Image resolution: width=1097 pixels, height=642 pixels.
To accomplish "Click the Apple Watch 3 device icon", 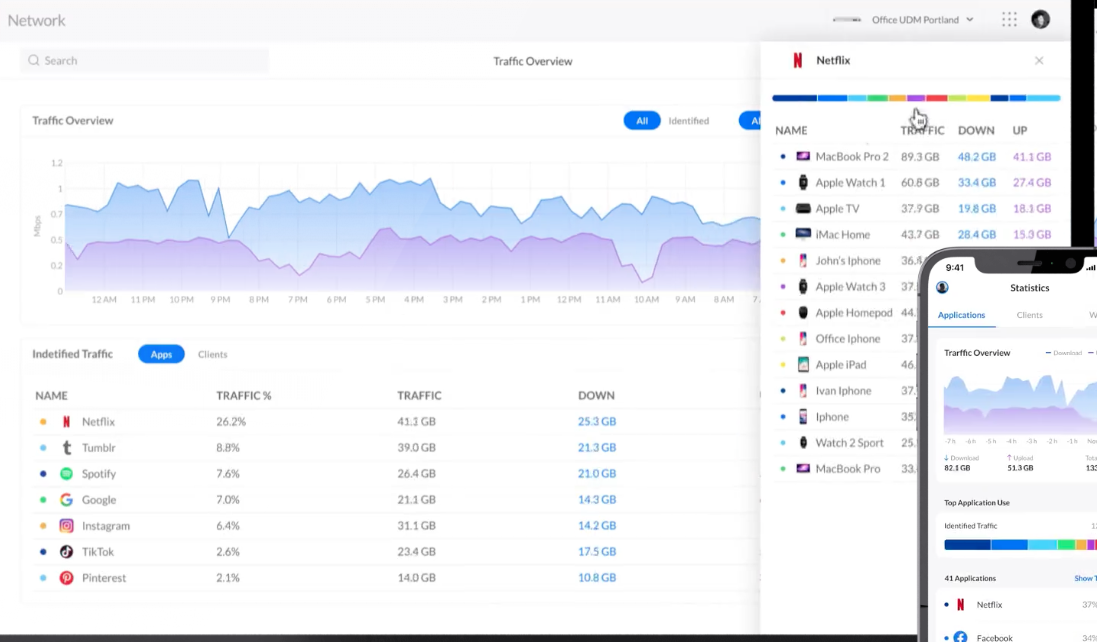I will coord(803,287).
